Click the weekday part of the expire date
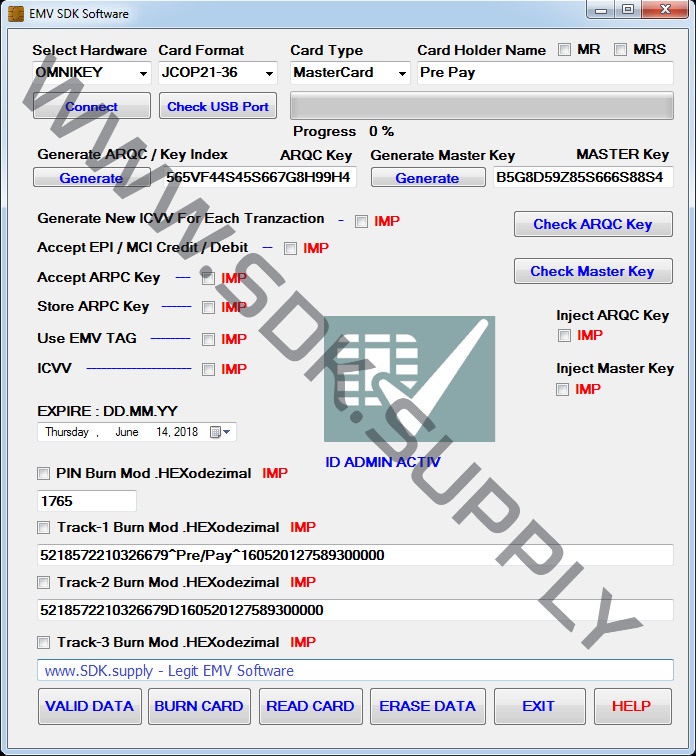 [x=67, y=432]
